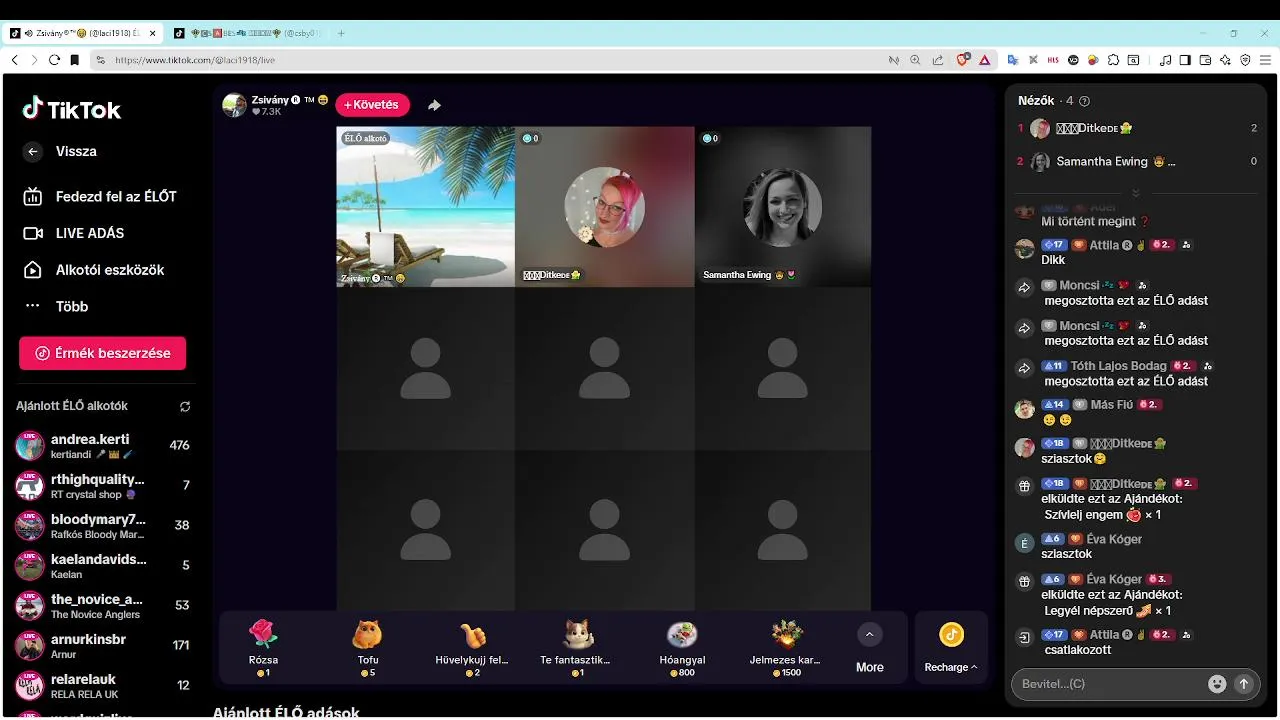
Task: Click Zsivány streamer avatar
Action: [x=234, y=105]
